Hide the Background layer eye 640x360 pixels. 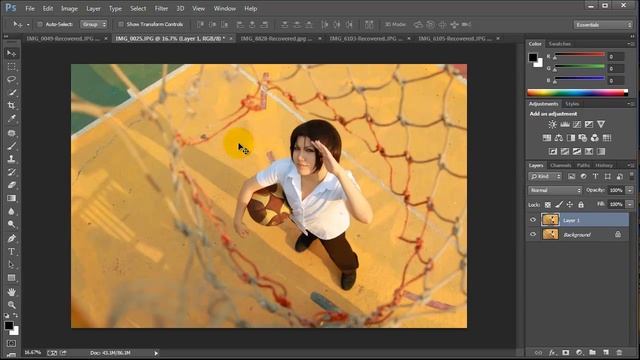(533, 235)
